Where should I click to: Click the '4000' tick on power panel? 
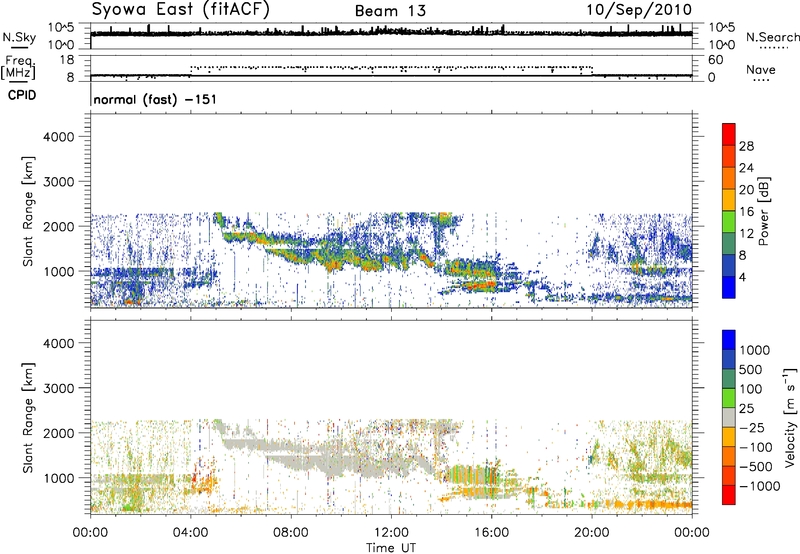tap(58, 137)
